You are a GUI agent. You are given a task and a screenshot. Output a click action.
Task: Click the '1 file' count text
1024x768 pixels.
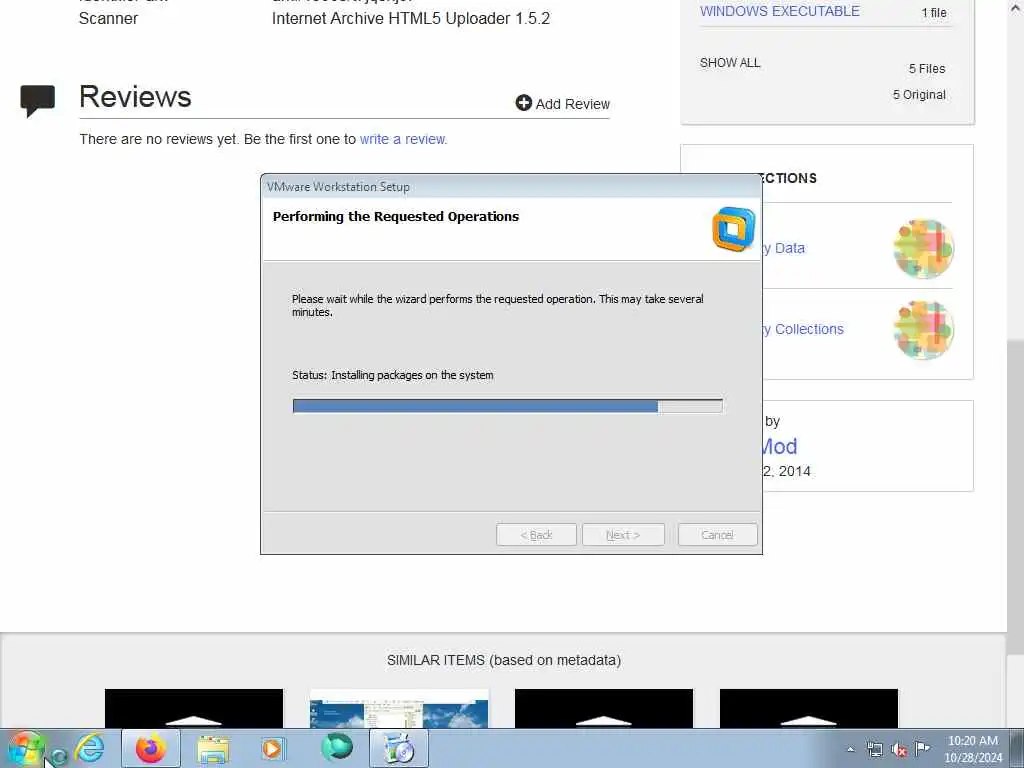click(934, 12)
